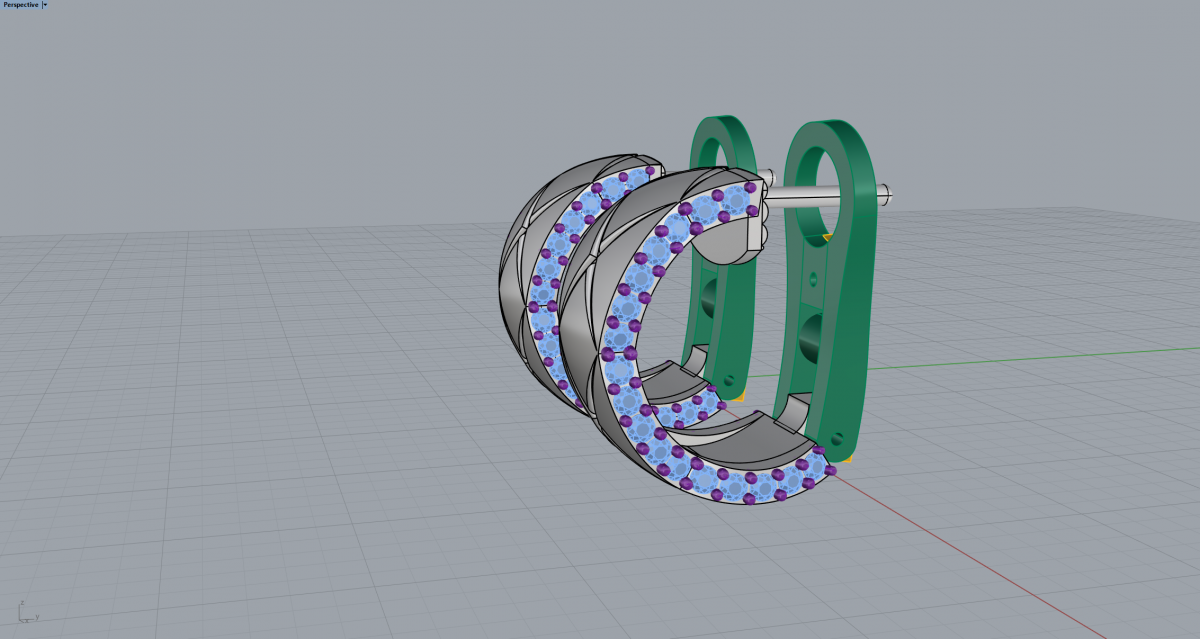Open the Perspective viewport menu arrow

(x=45, y=5)
